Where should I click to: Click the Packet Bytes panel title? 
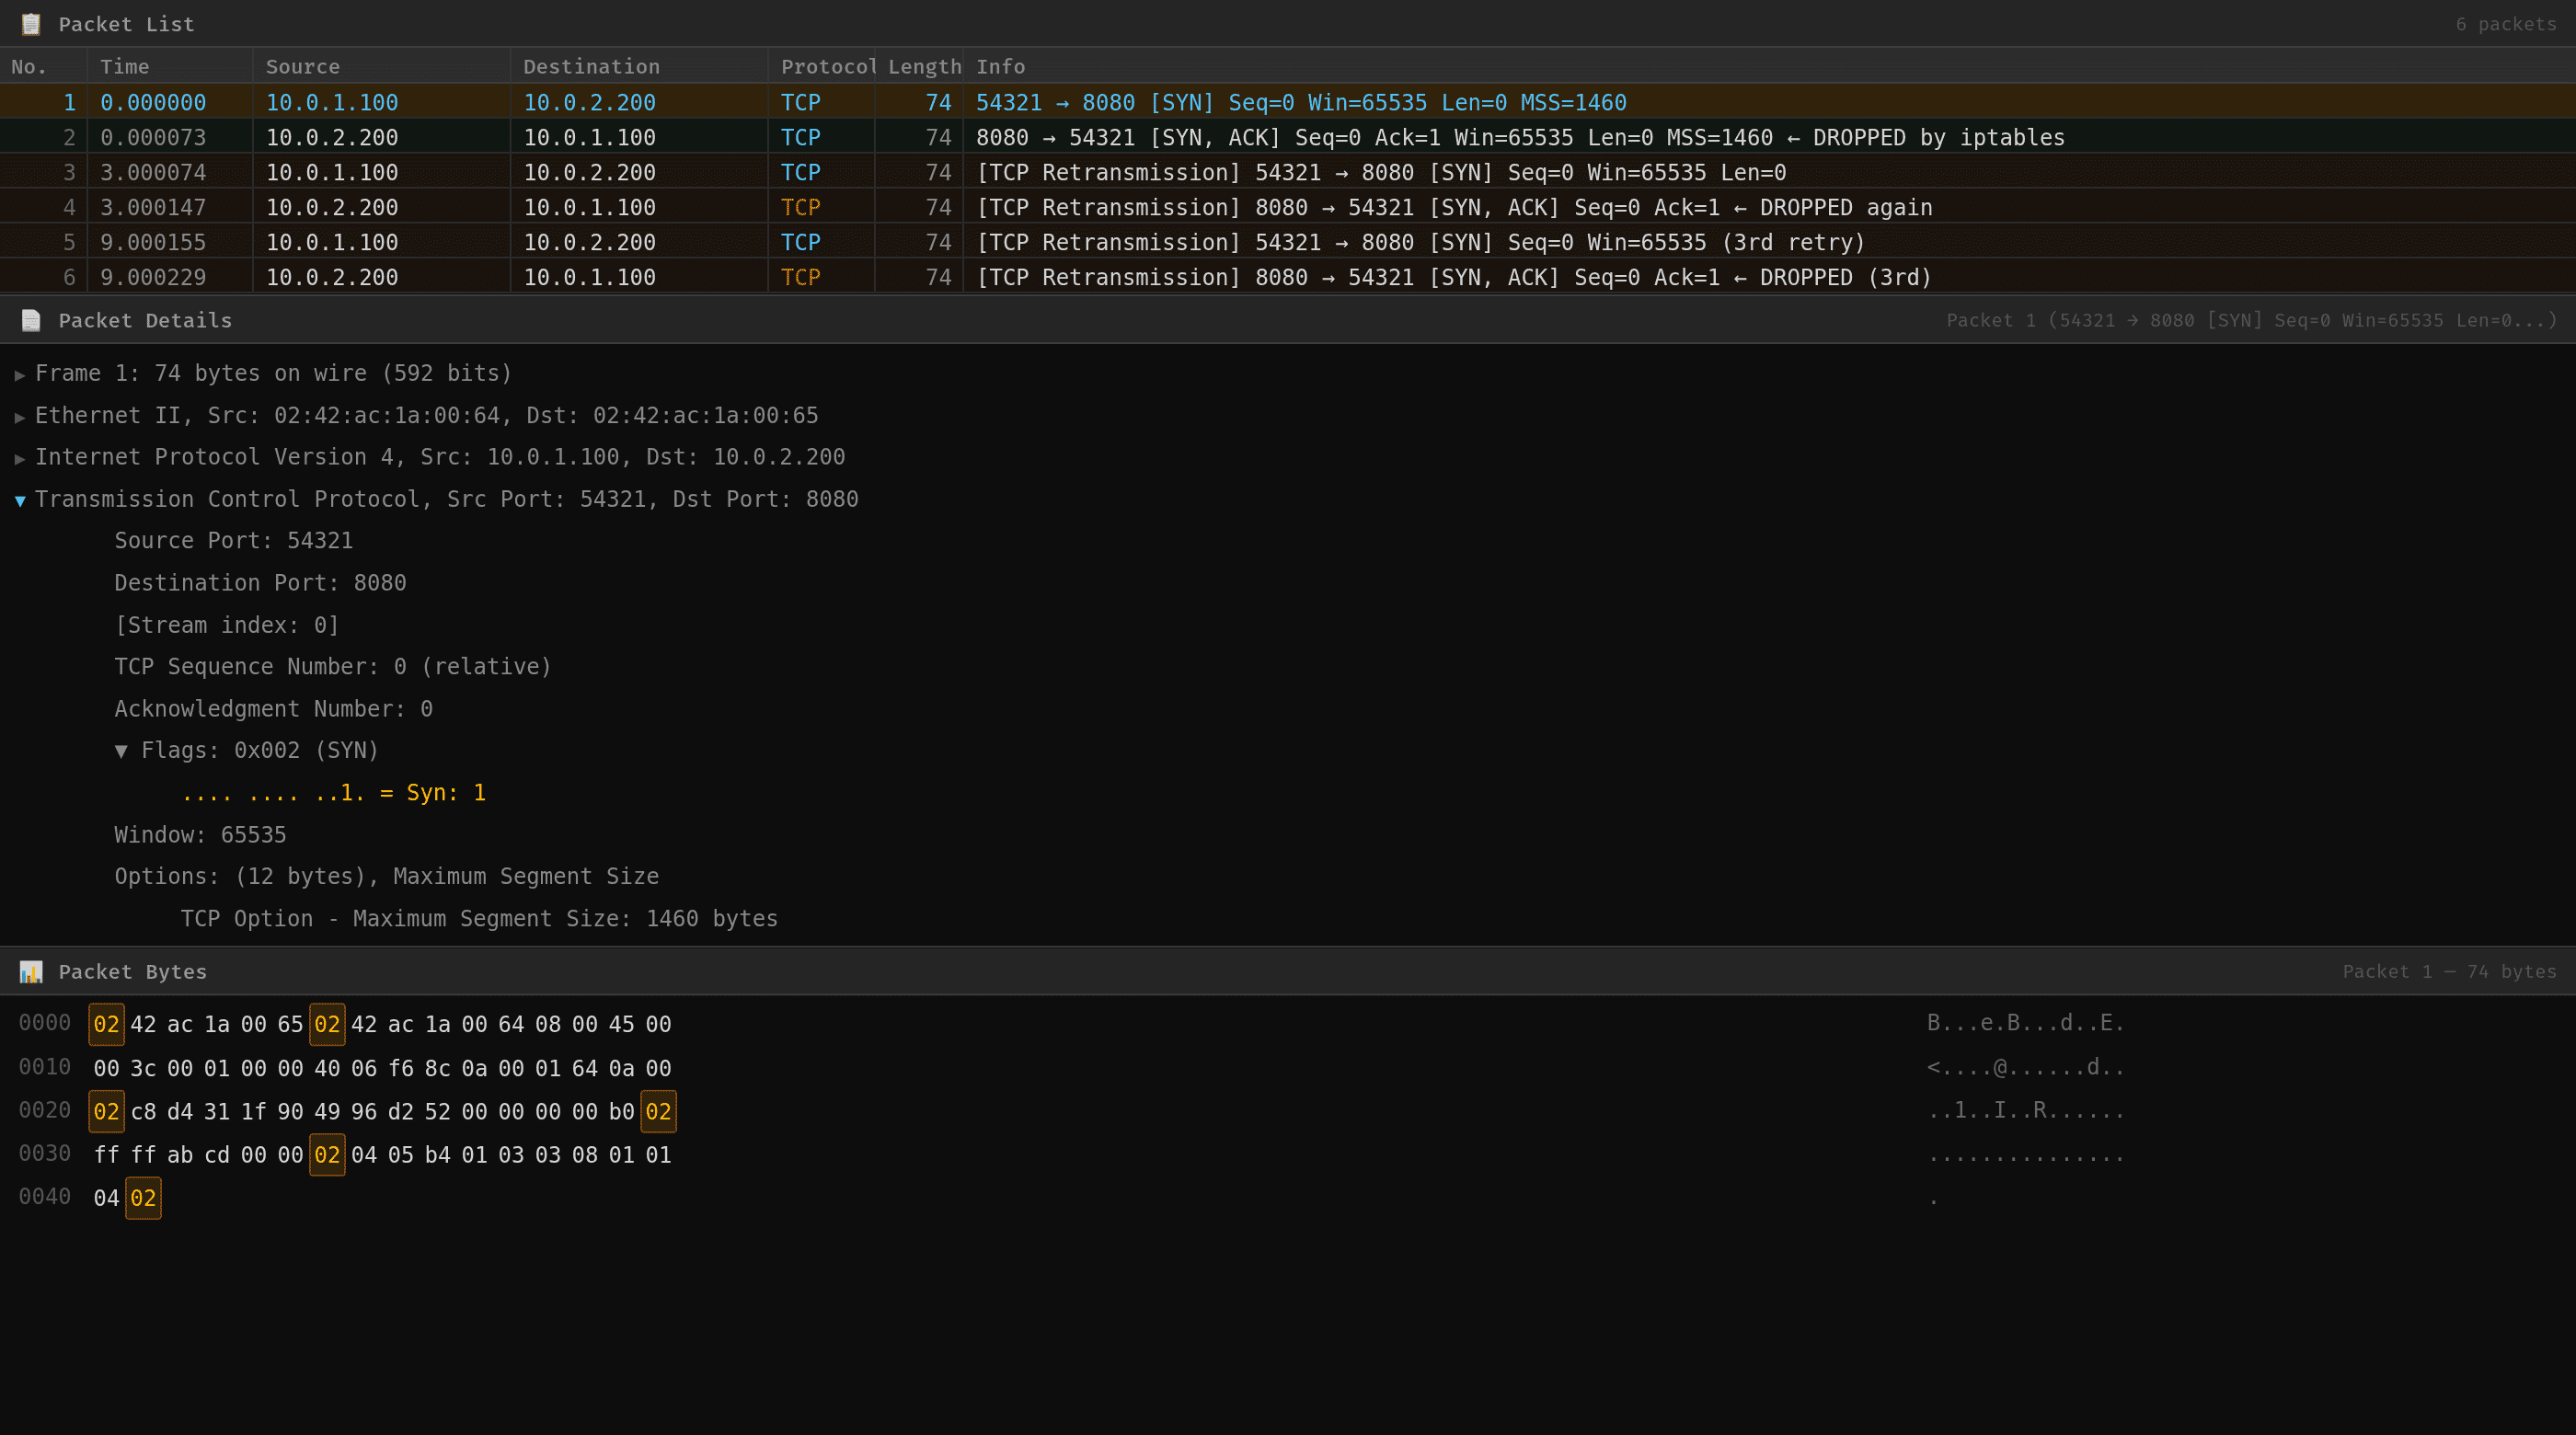[133, 971]
